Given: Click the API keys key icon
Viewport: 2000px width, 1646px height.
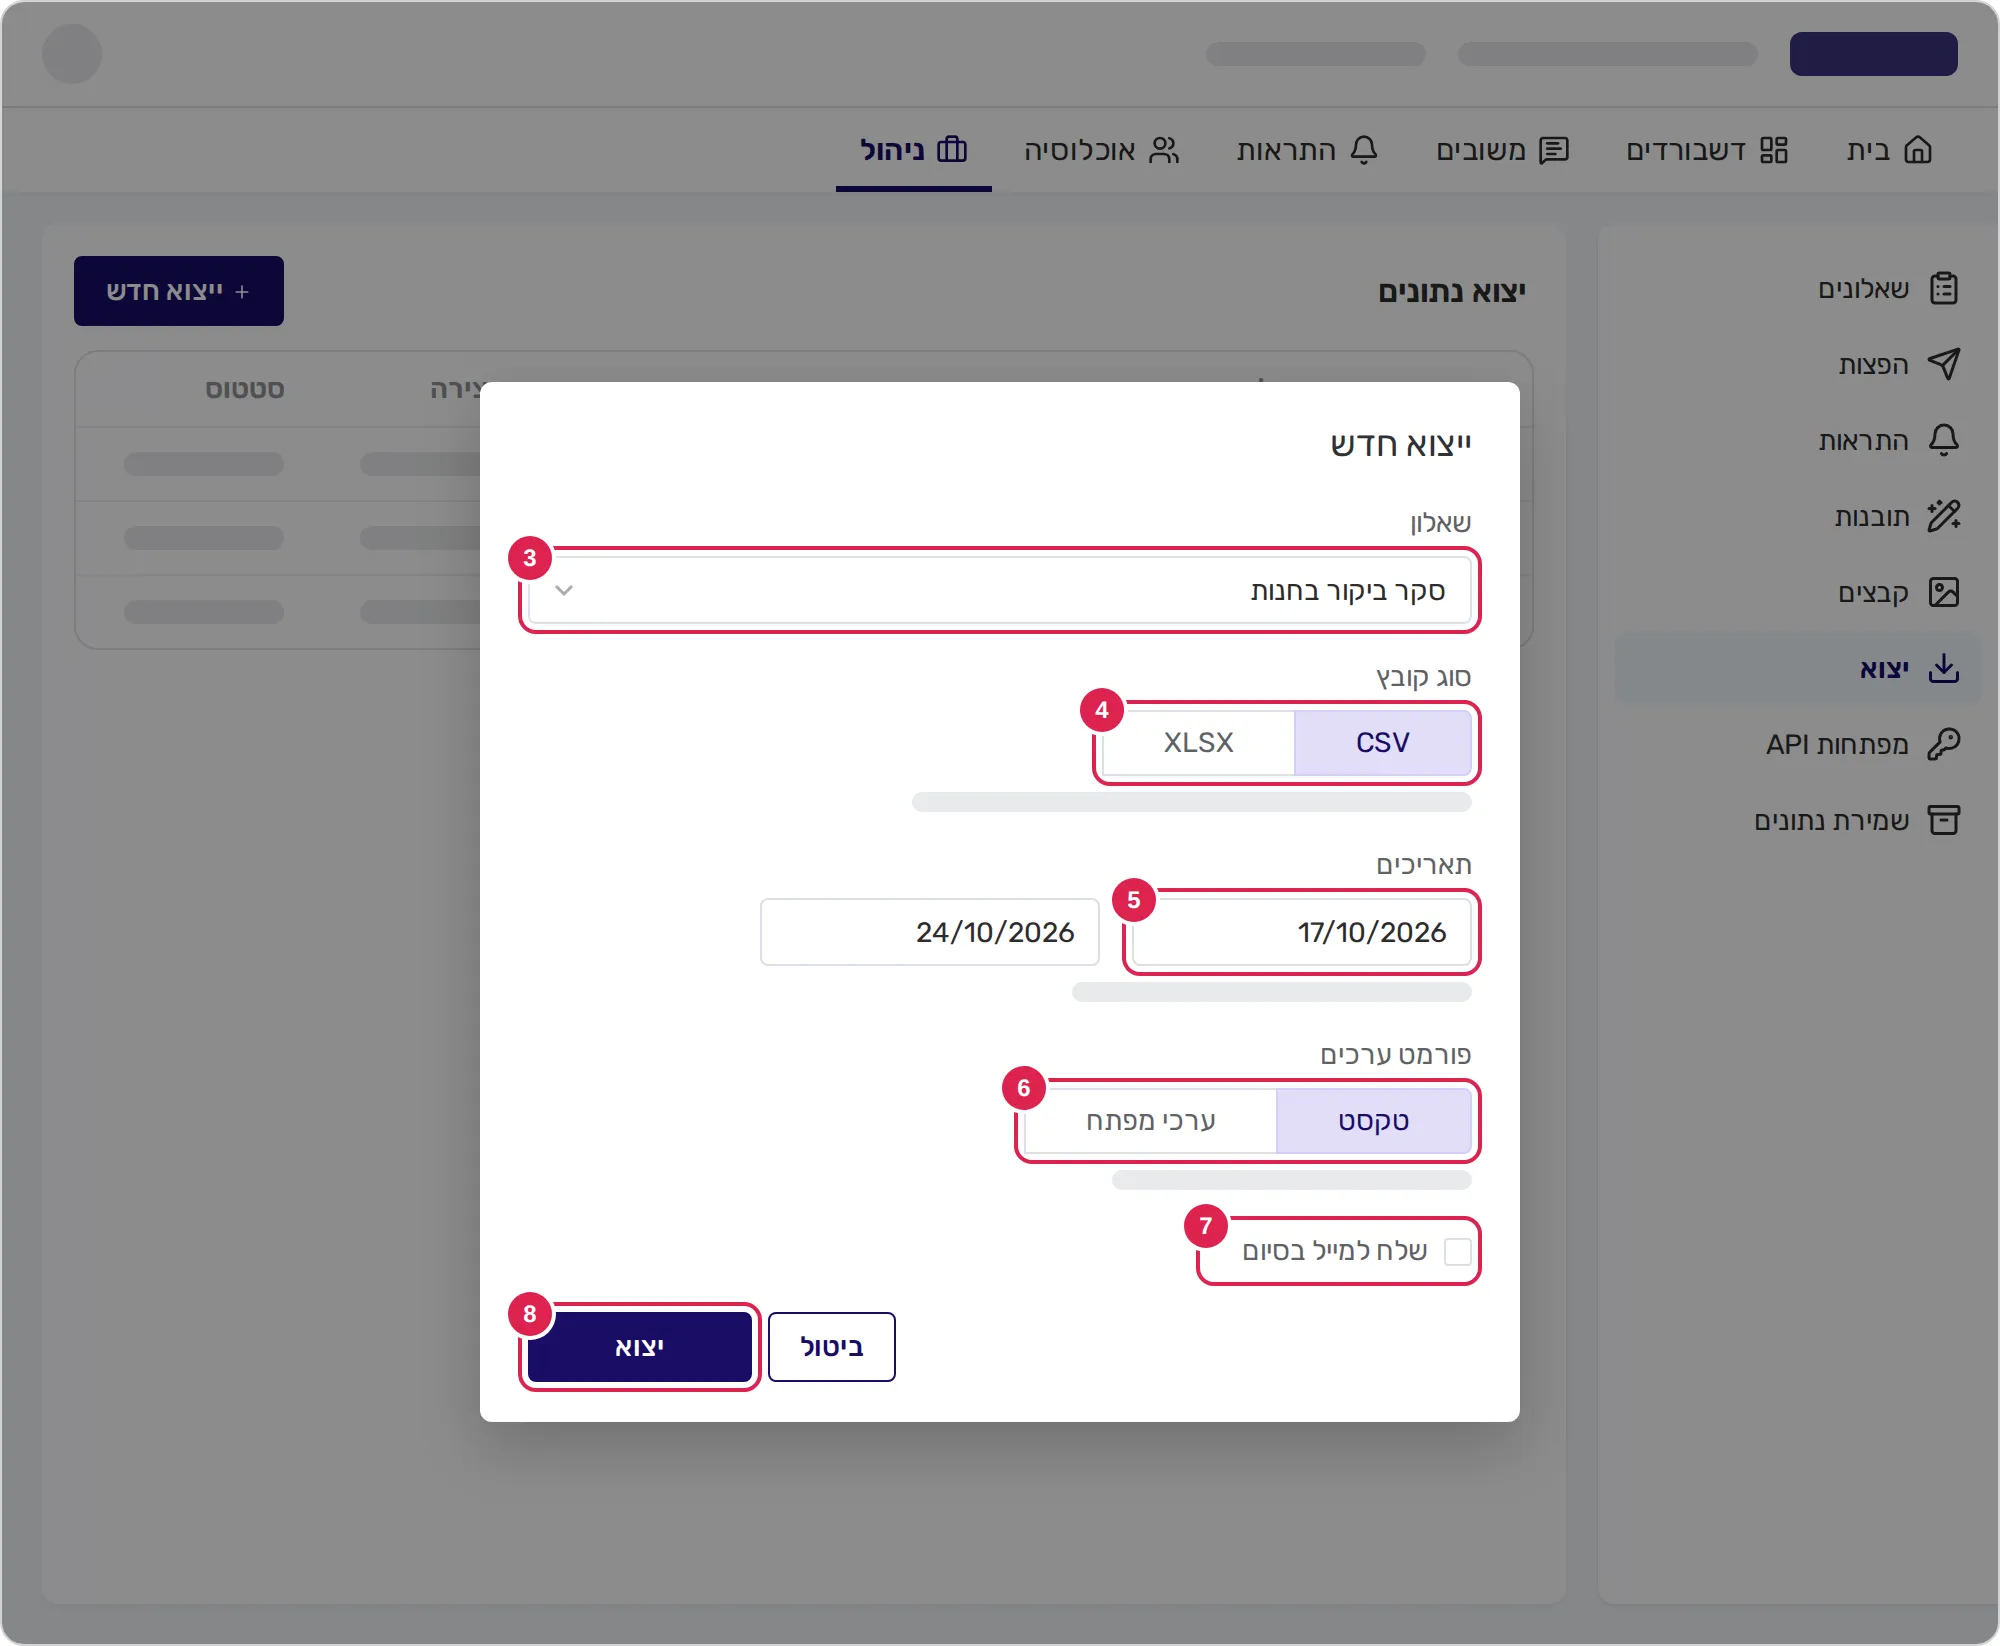Looking at the screenshot, I should point(1944,744).
